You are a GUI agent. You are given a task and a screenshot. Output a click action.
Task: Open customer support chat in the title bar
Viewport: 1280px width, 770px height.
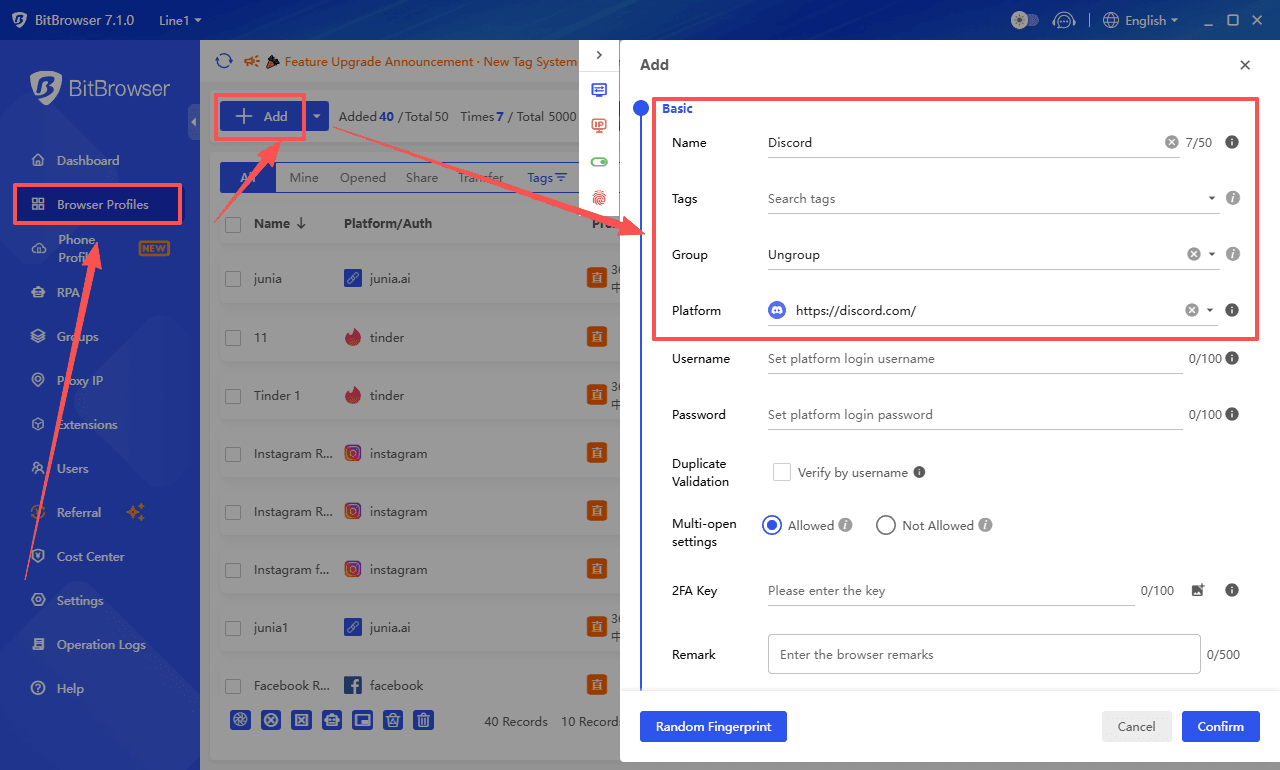click(x=1064, y=20)
